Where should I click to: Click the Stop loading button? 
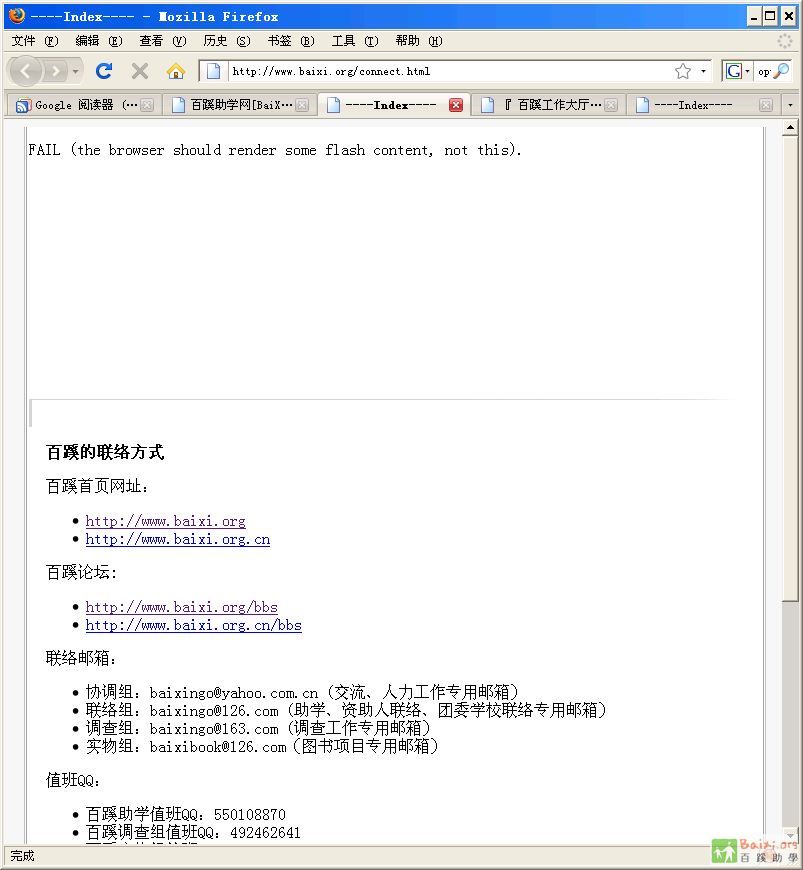pyautogui.click(x=140, y=71)
